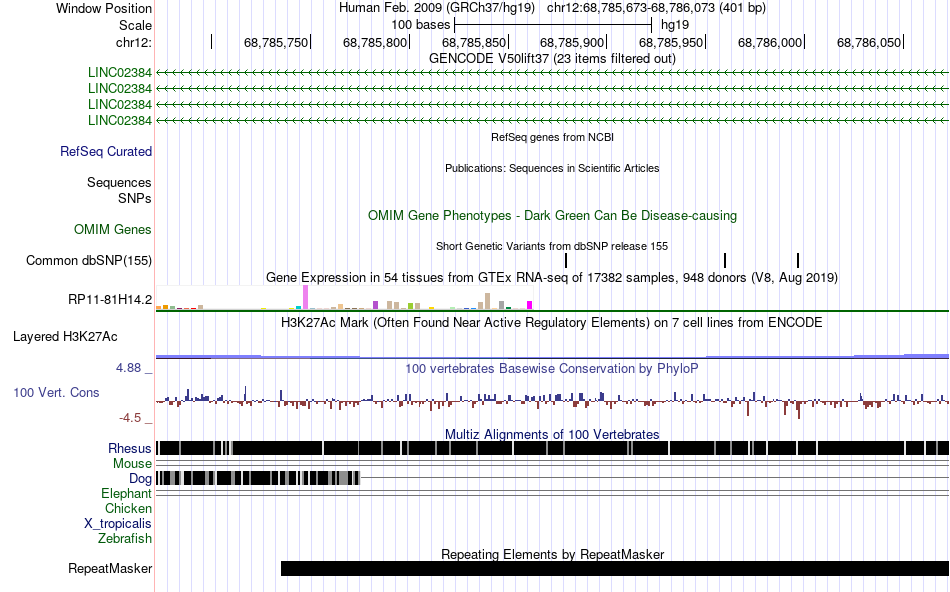Screen dimensions: 950x592
Task: Click the OMIM Genes track label
Action: pos(112,230)
